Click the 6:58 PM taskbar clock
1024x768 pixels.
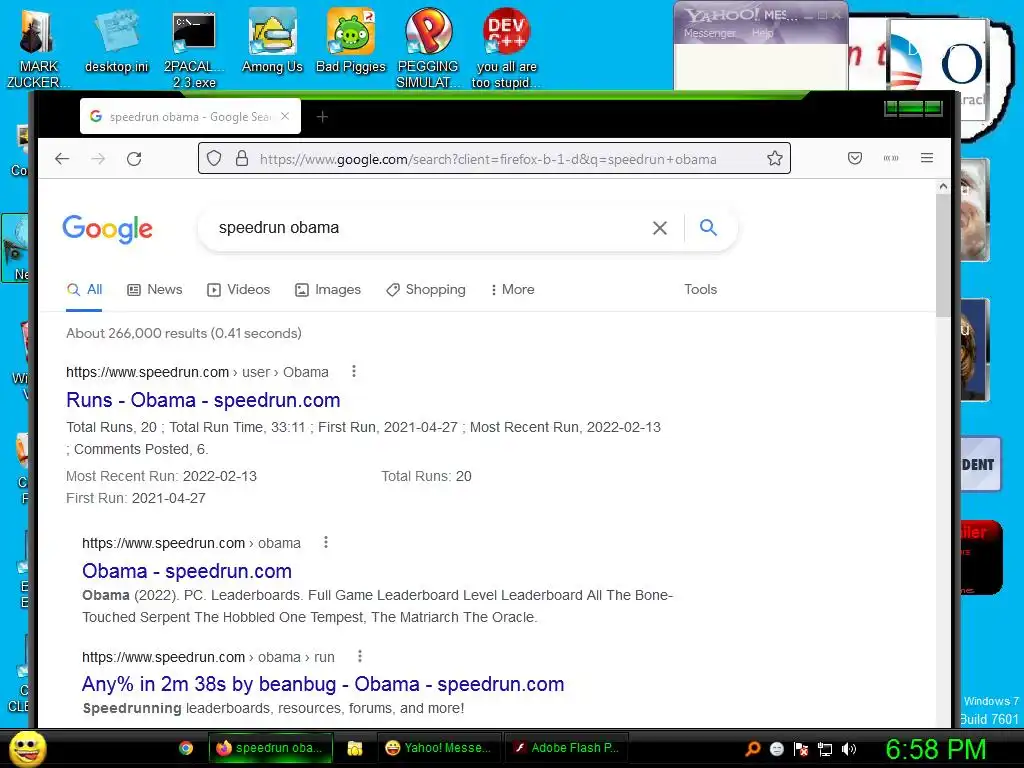tap(935, 749)
